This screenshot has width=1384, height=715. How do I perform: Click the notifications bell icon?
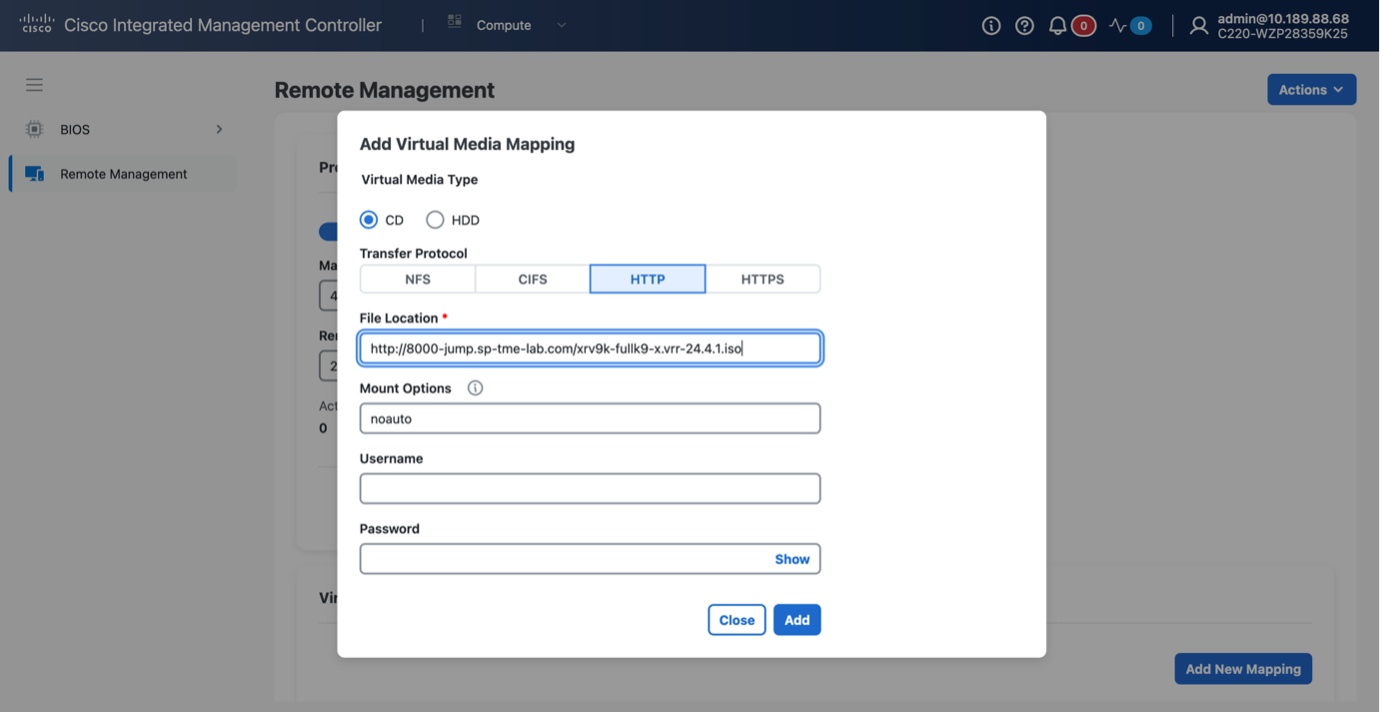click(x=1057, y=26)
